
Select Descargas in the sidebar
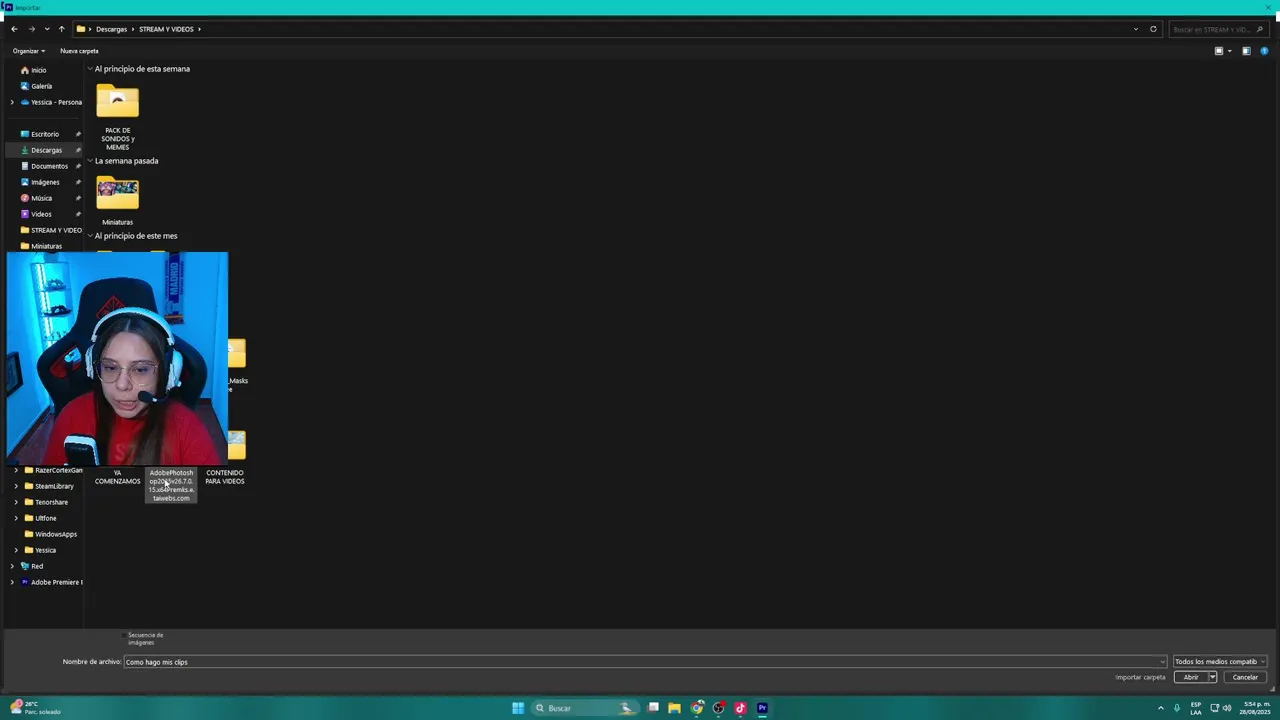46,150
